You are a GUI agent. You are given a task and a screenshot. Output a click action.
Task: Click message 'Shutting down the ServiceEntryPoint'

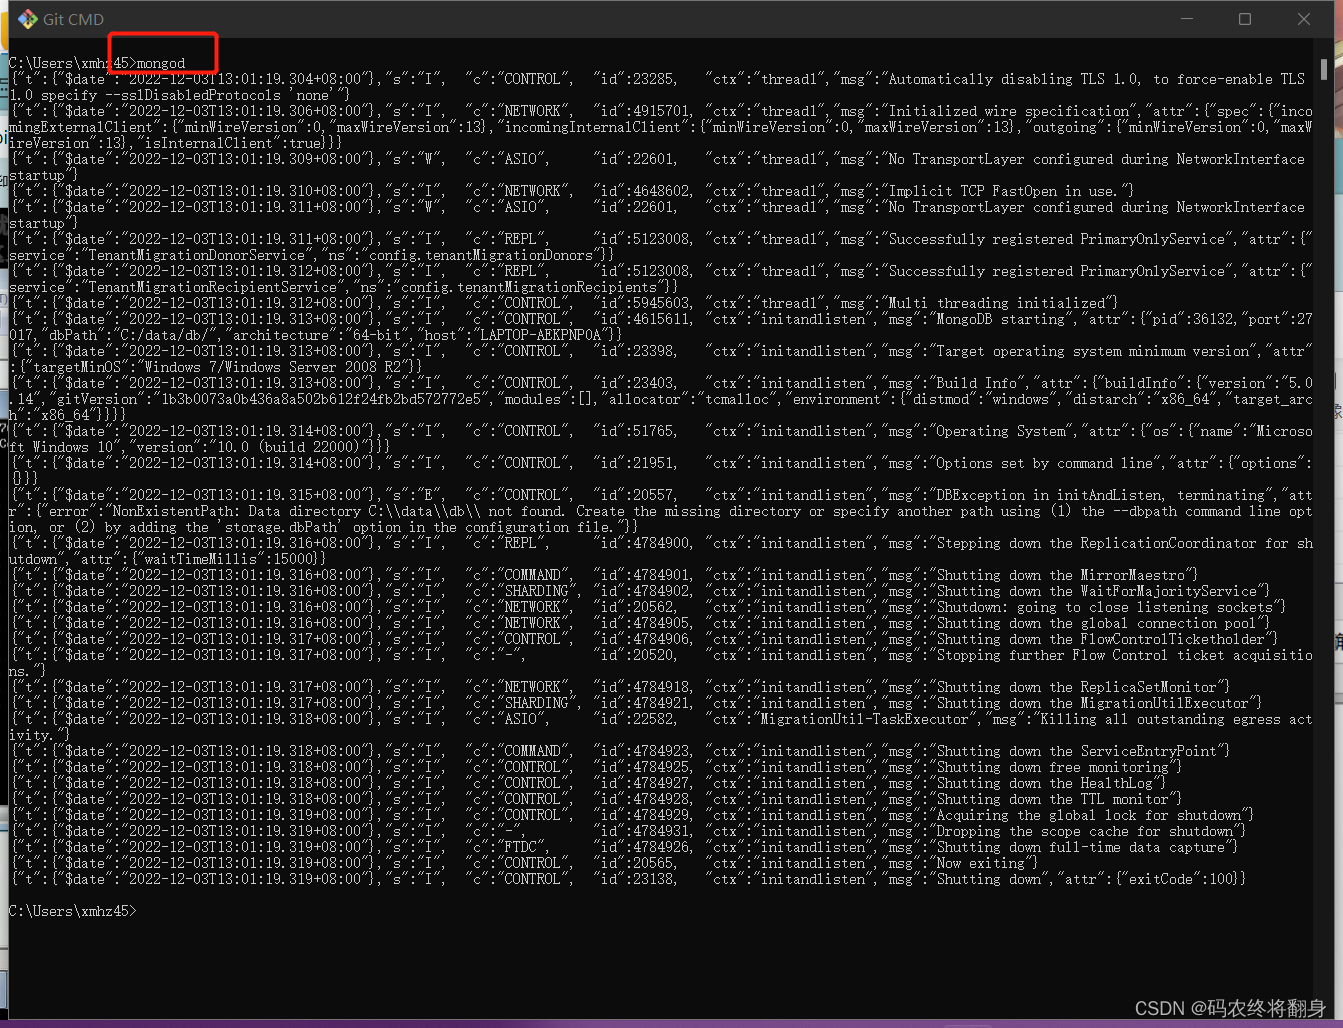coord(1077,751)
